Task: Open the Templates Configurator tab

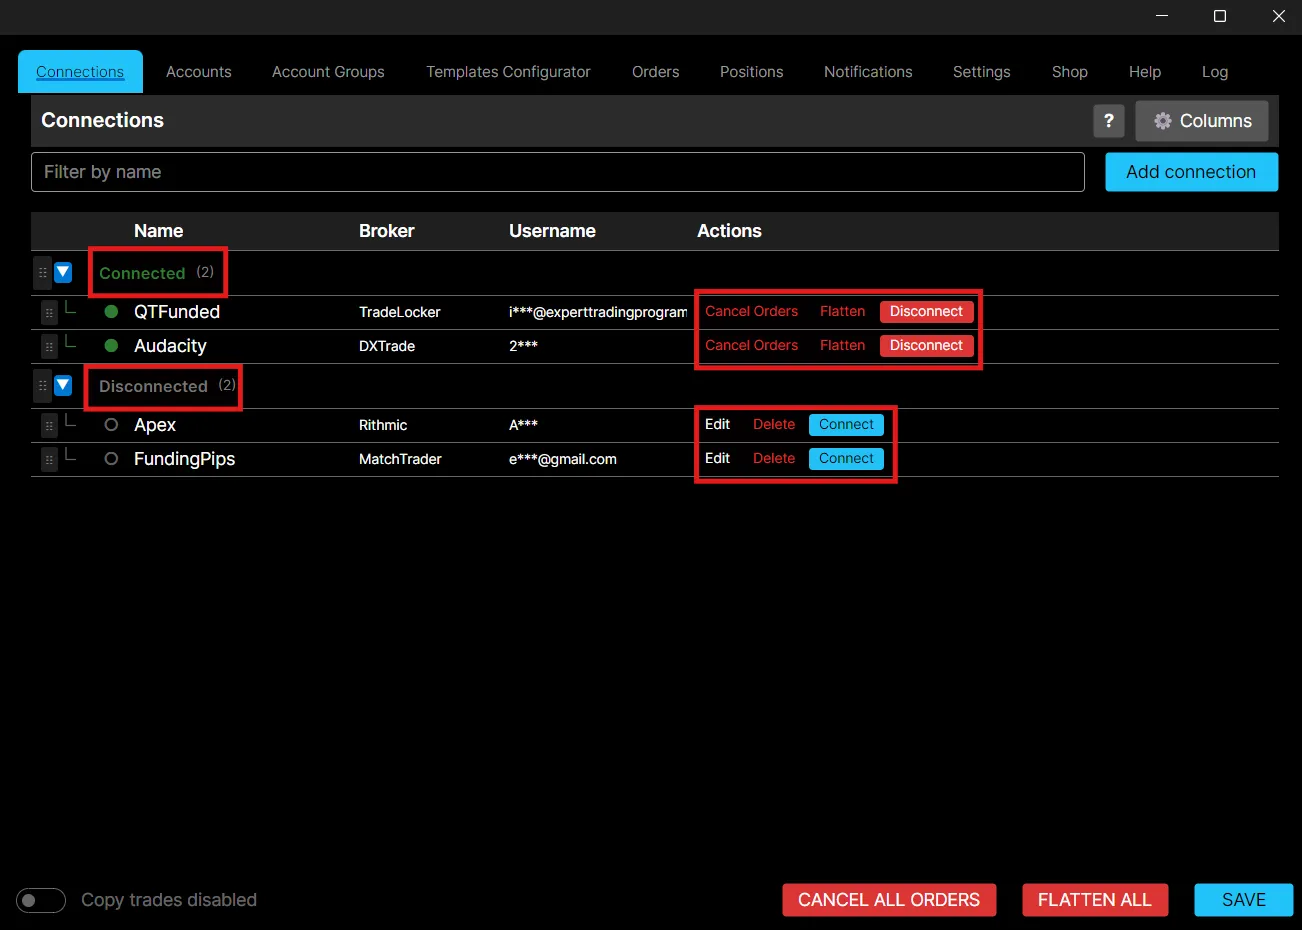Action: pyautogui.click(x=508, y=72)
